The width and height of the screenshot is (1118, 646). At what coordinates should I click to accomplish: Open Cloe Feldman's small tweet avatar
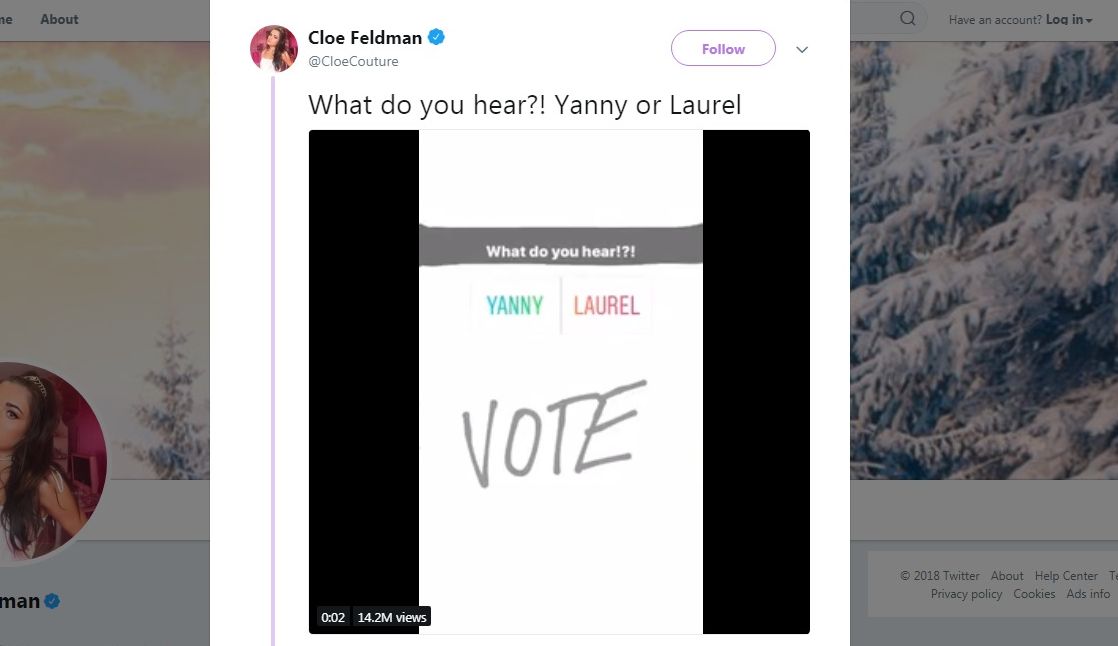[x=274, y=49]
